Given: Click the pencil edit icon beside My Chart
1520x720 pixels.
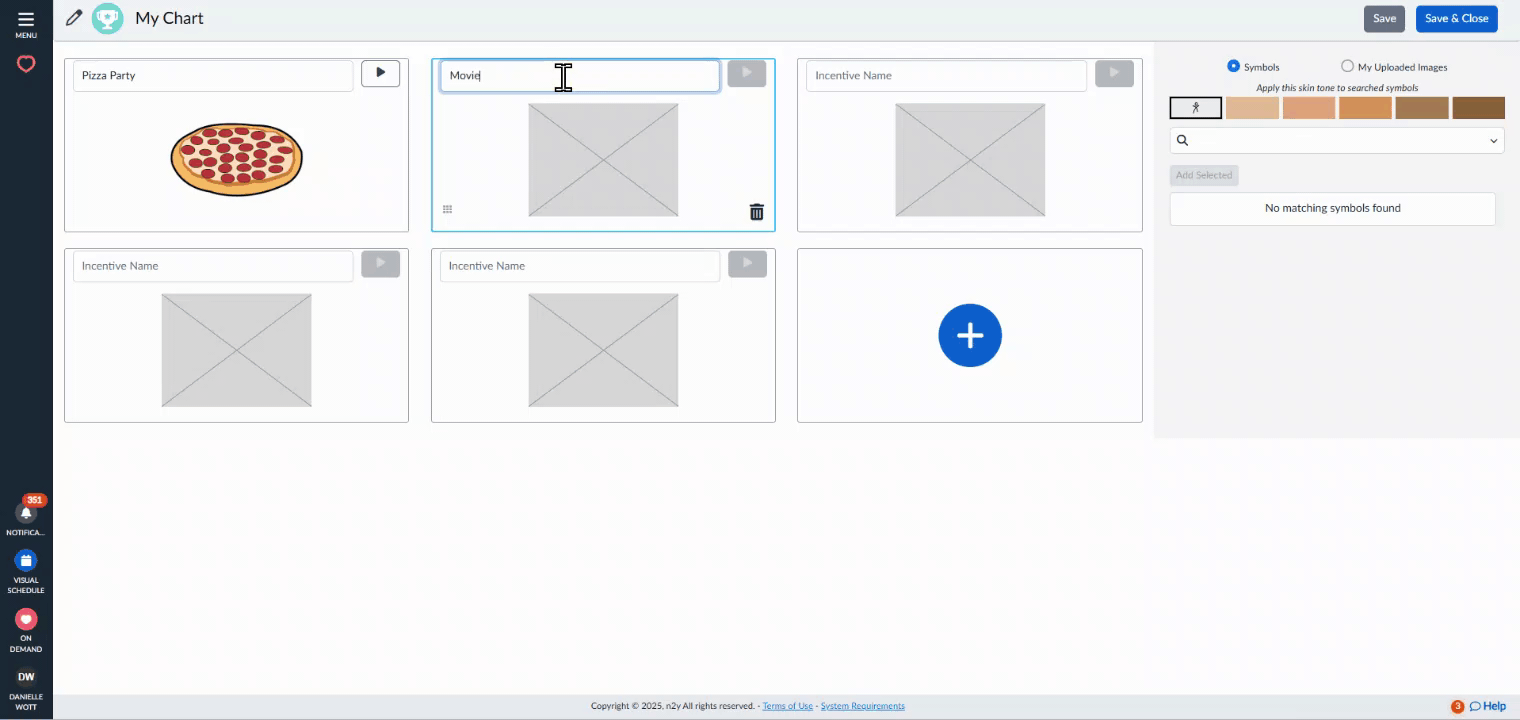Looking at the screenshot, I should tap(74, 18).
